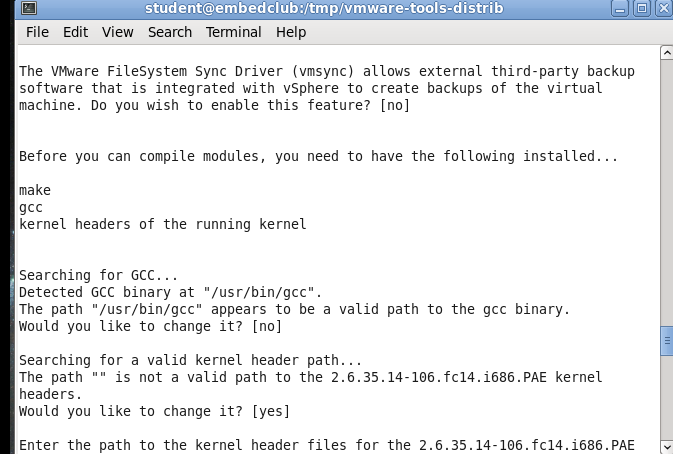Open the View menu
Image resolution: width=673 pixels, height=454 pixels.
(118, 32)
